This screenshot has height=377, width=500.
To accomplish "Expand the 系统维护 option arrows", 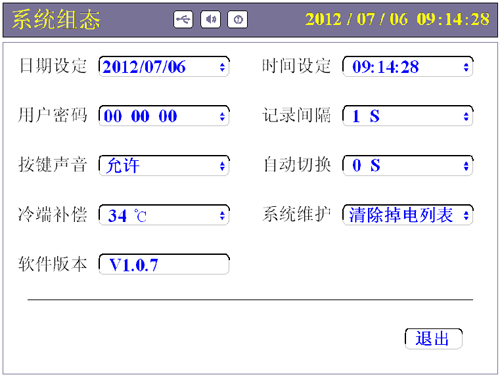I will pyautogui.click(x=466, y=215).
